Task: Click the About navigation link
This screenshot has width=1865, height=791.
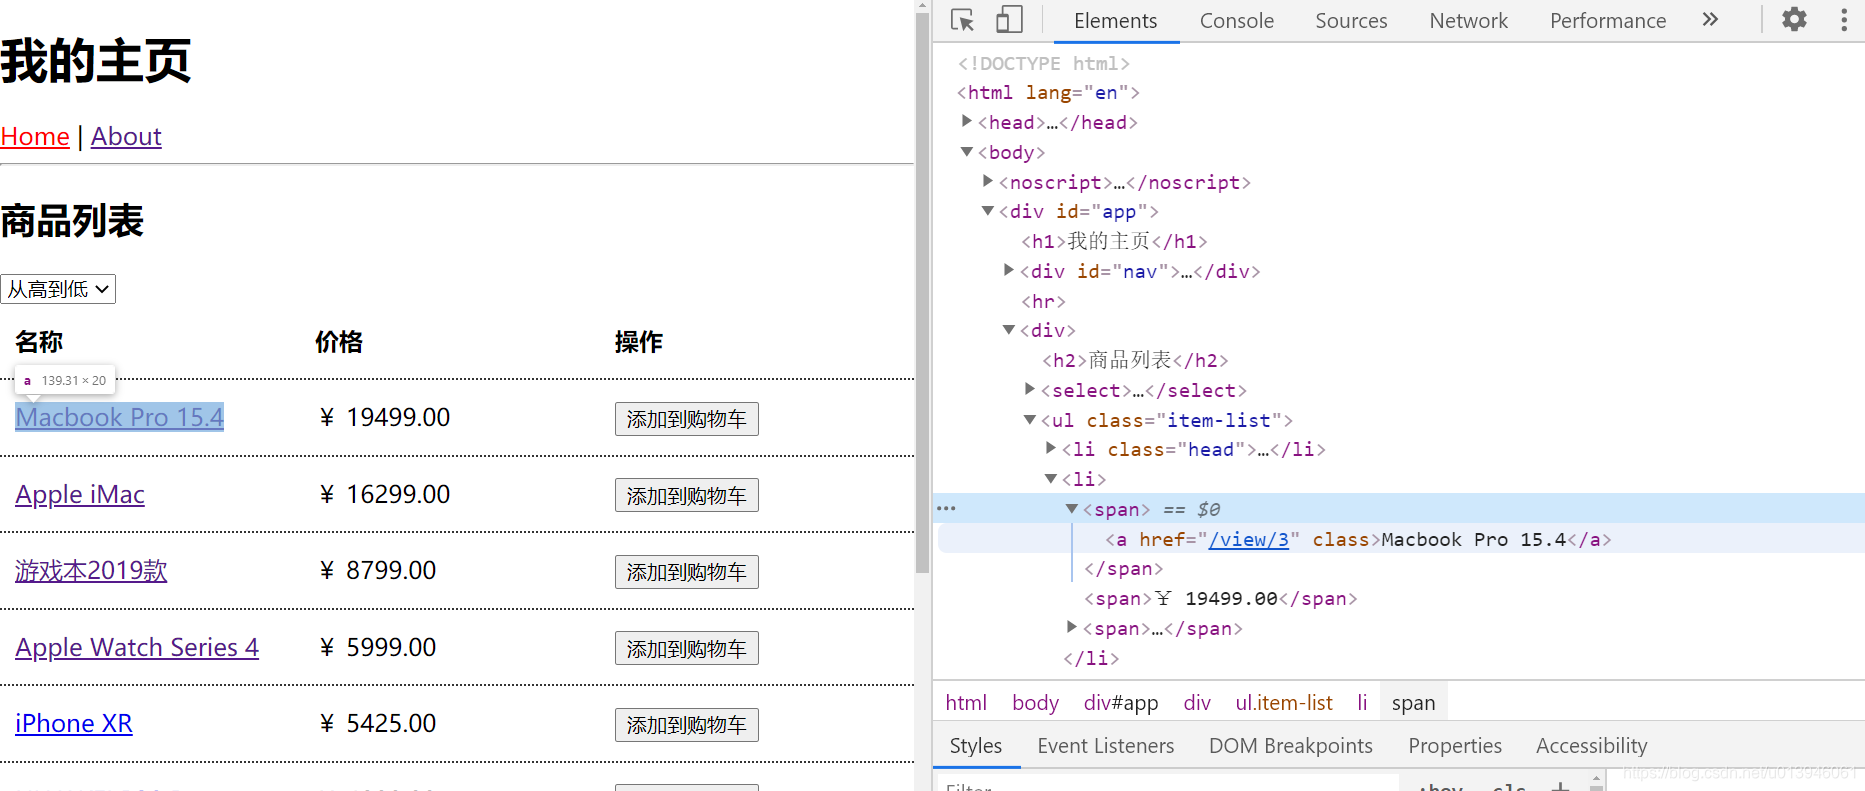Action: coord(126,136)
